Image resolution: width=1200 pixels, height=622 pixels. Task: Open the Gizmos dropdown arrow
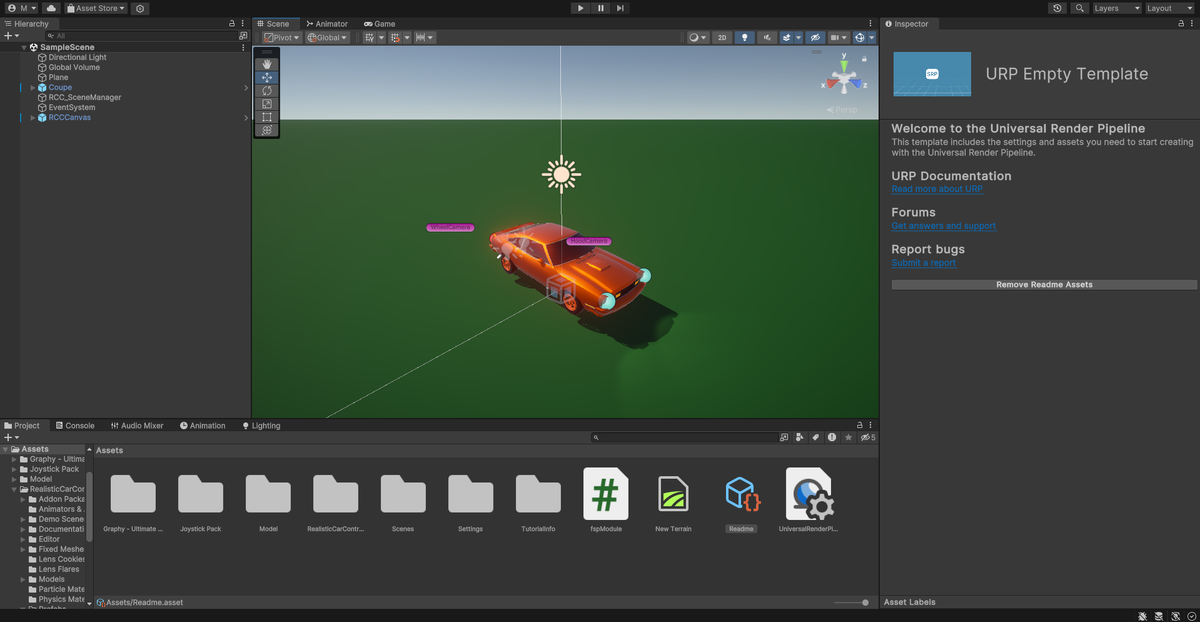(x=872, y=37)
